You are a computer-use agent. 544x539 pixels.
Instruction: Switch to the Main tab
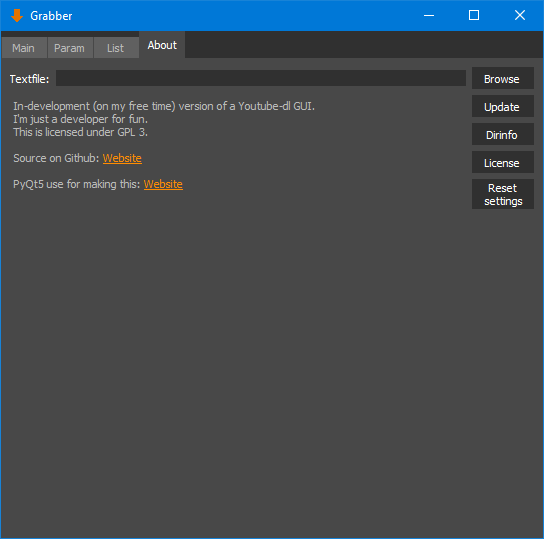point(24,48)
